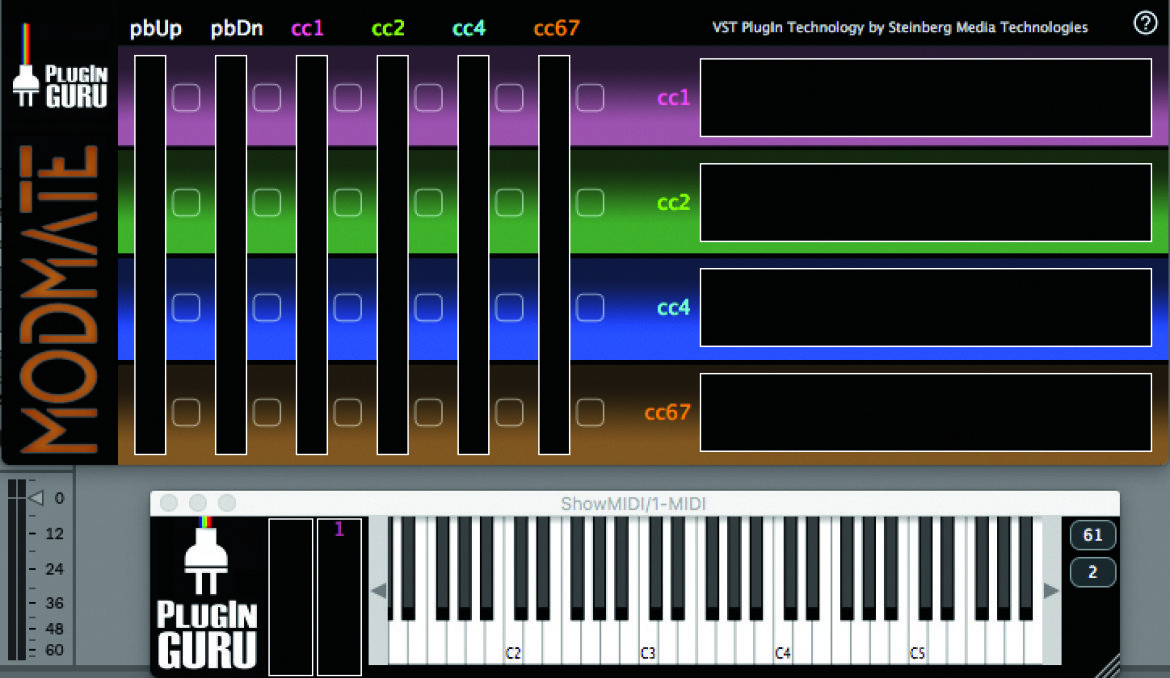Click the green cc2 column header

click(388, 28)
